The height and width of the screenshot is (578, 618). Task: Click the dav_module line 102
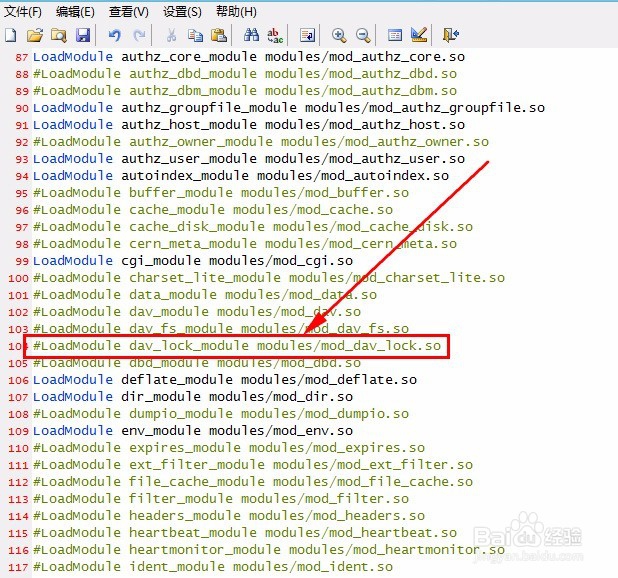pyautogui.click(x=197, y=312)
